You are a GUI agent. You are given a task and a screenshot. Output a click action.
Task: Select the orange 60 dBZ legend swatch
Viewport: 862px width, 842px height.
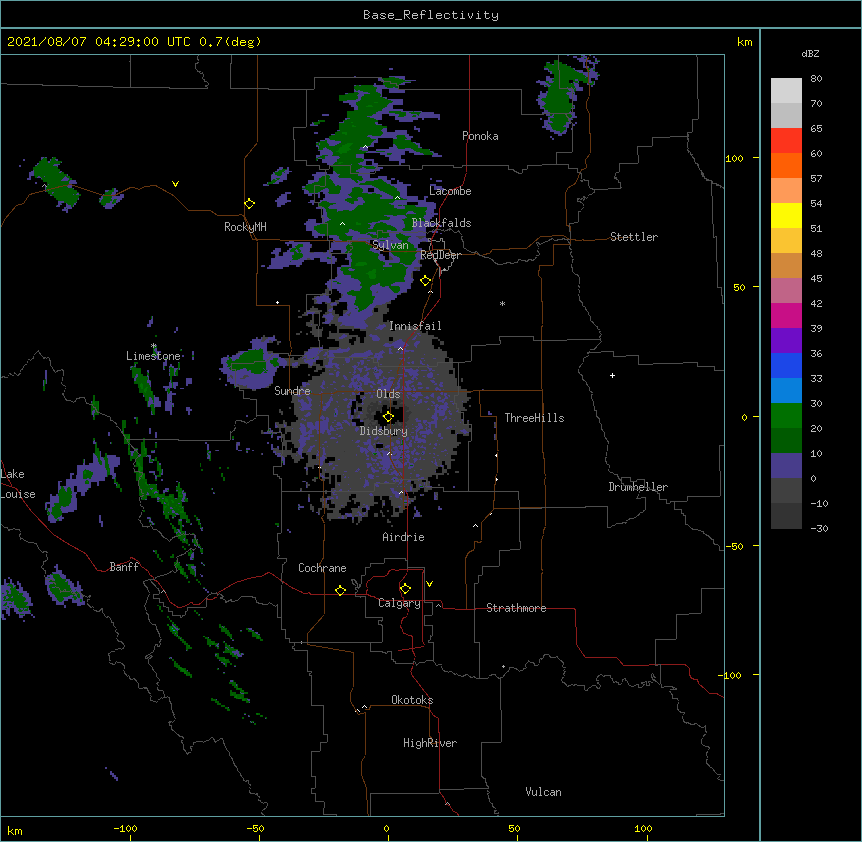pyautogui.click(x=786, y=165)
